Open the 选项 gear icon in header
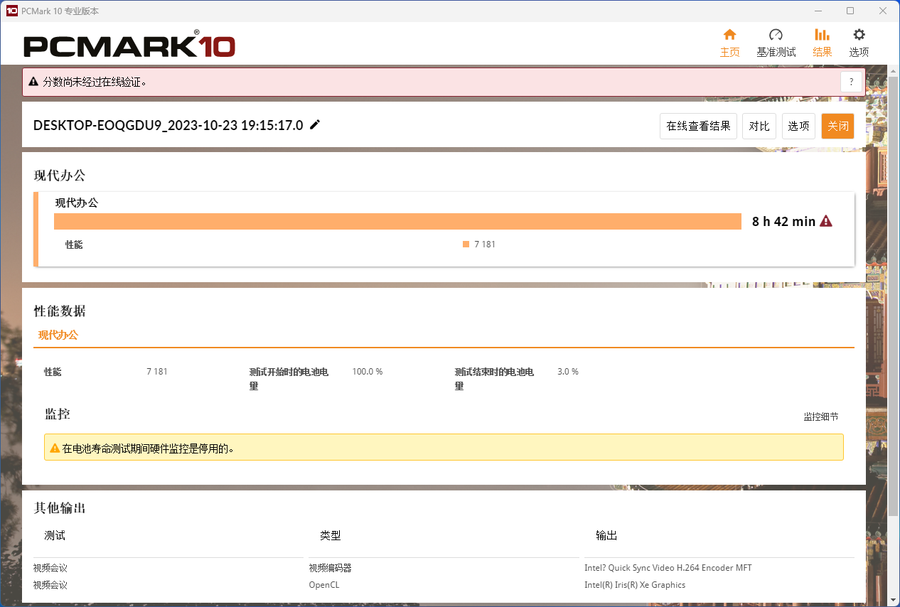 point(859,34)
